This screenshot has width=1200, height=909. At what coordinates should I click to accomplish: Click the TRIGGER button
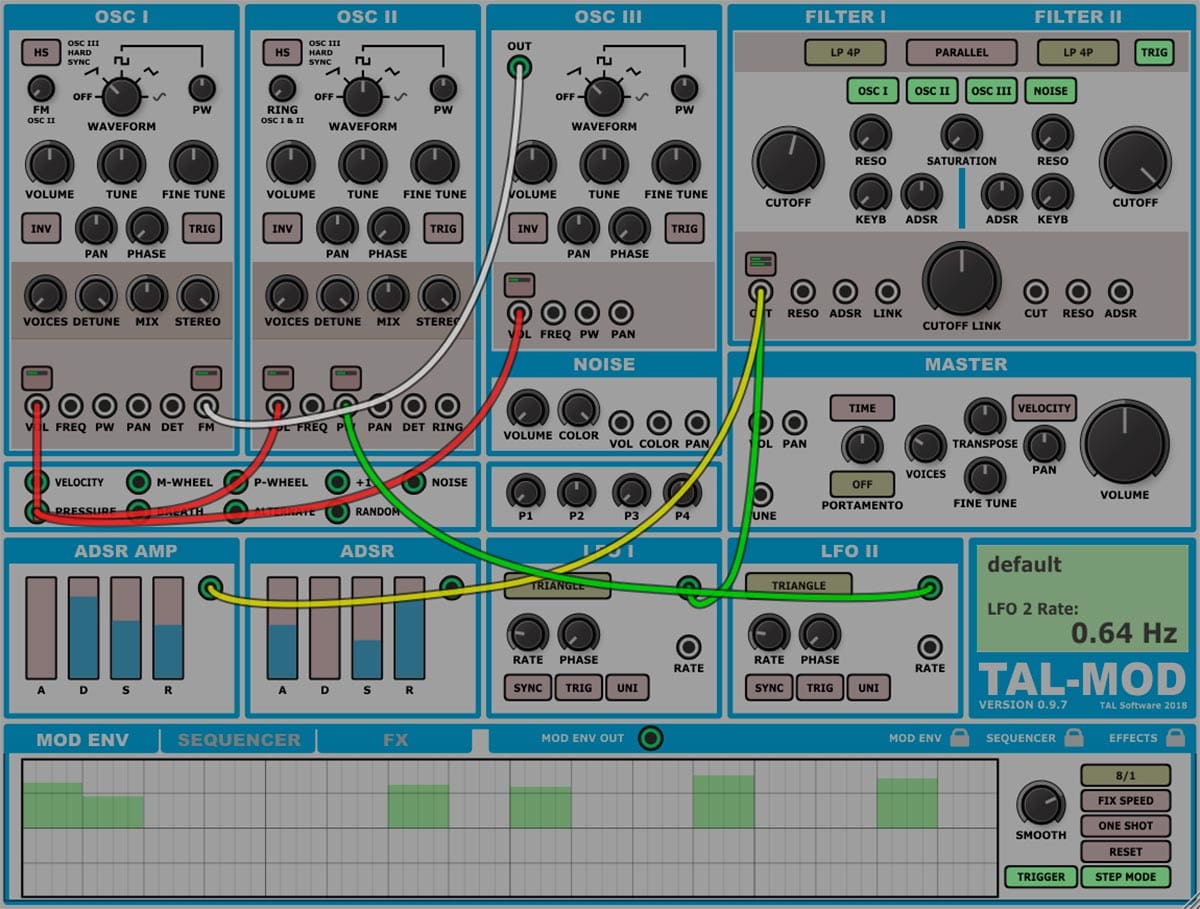pos(1041,877)
